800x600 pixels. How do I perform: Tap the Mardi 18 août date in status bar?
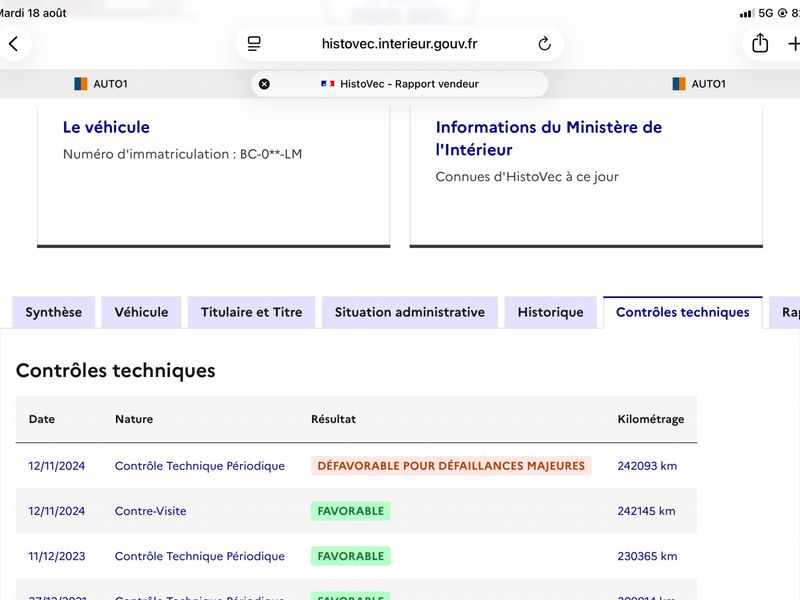click(x=33, y=13)
